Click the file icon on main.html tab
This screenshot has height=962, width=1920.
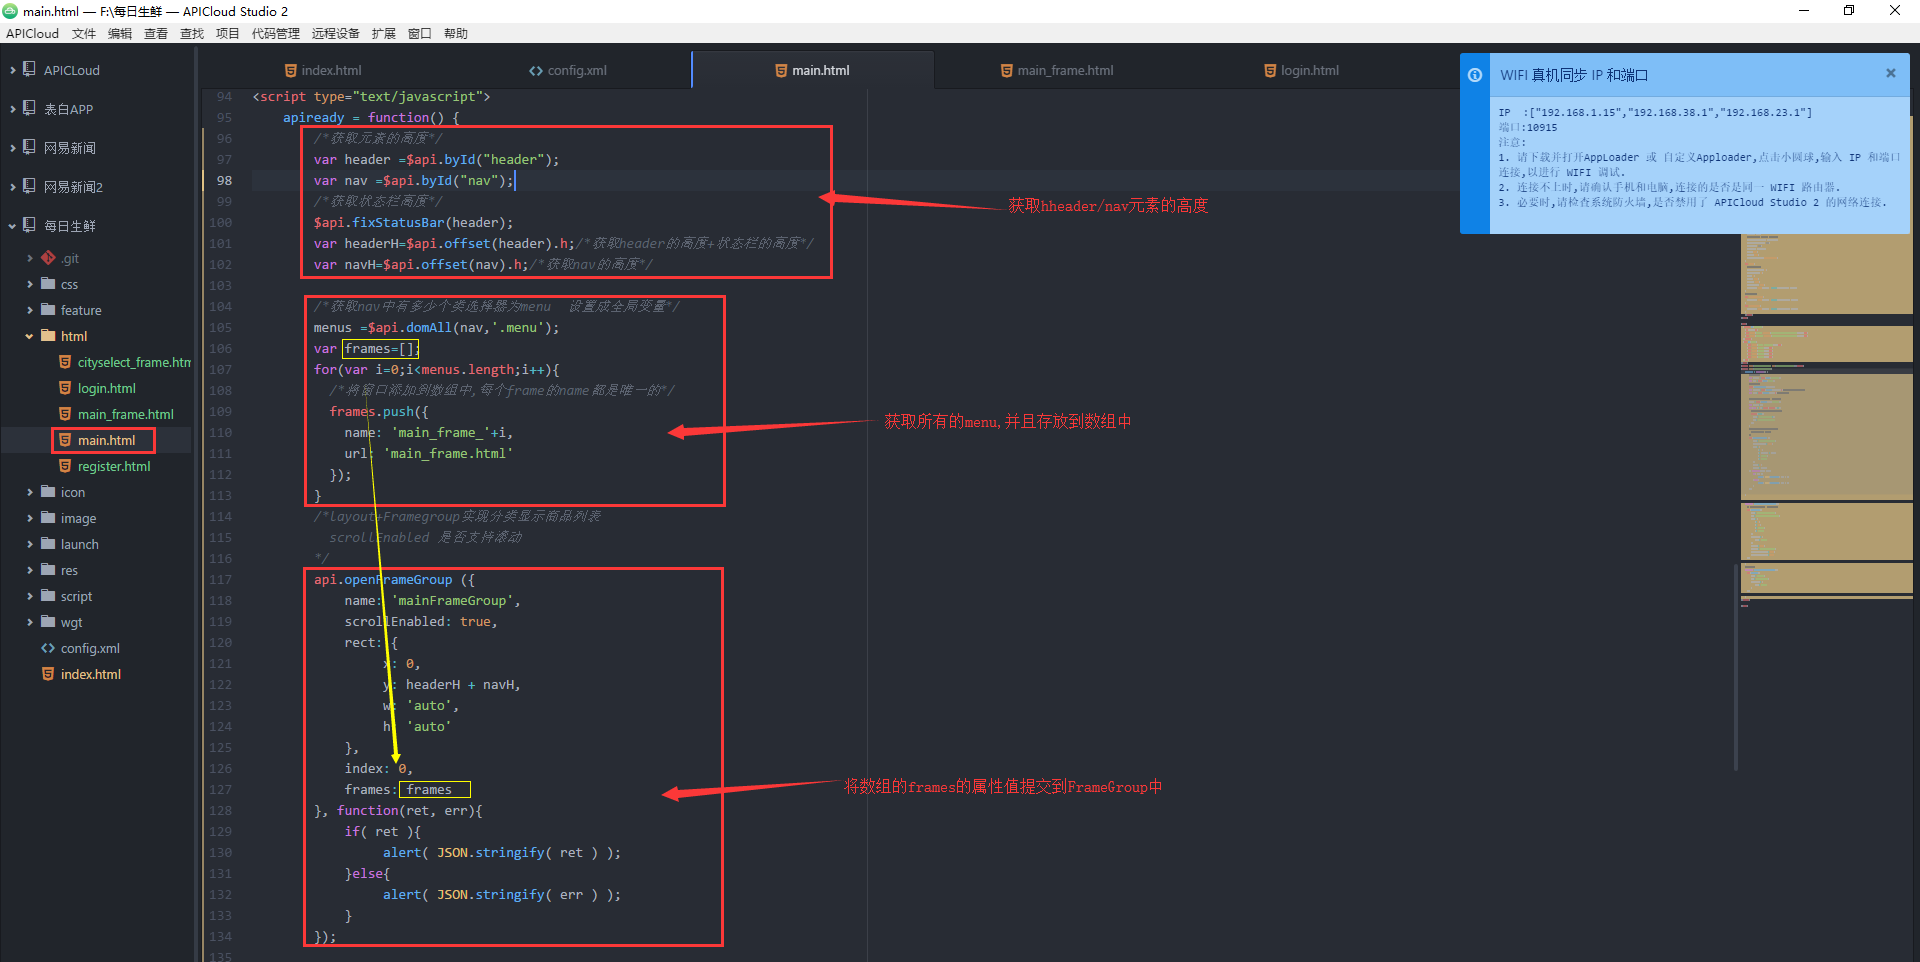(779, 70)
